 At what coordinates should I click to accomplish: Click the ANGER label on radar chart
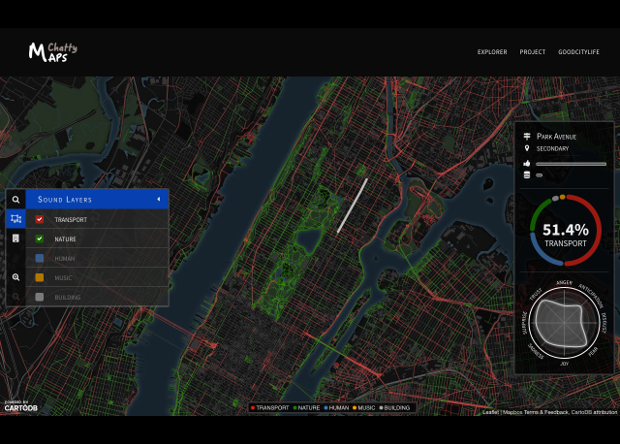click(564, 283)
